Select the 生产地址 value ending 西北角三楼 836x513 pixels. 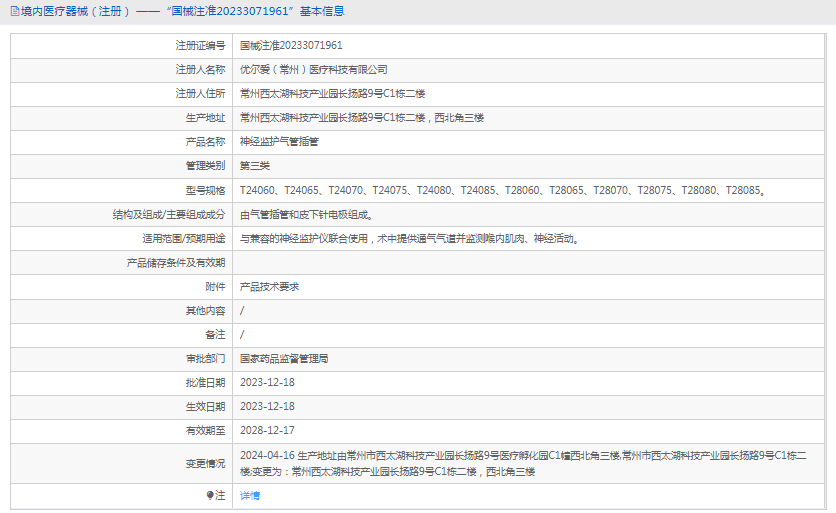(361, 117)
